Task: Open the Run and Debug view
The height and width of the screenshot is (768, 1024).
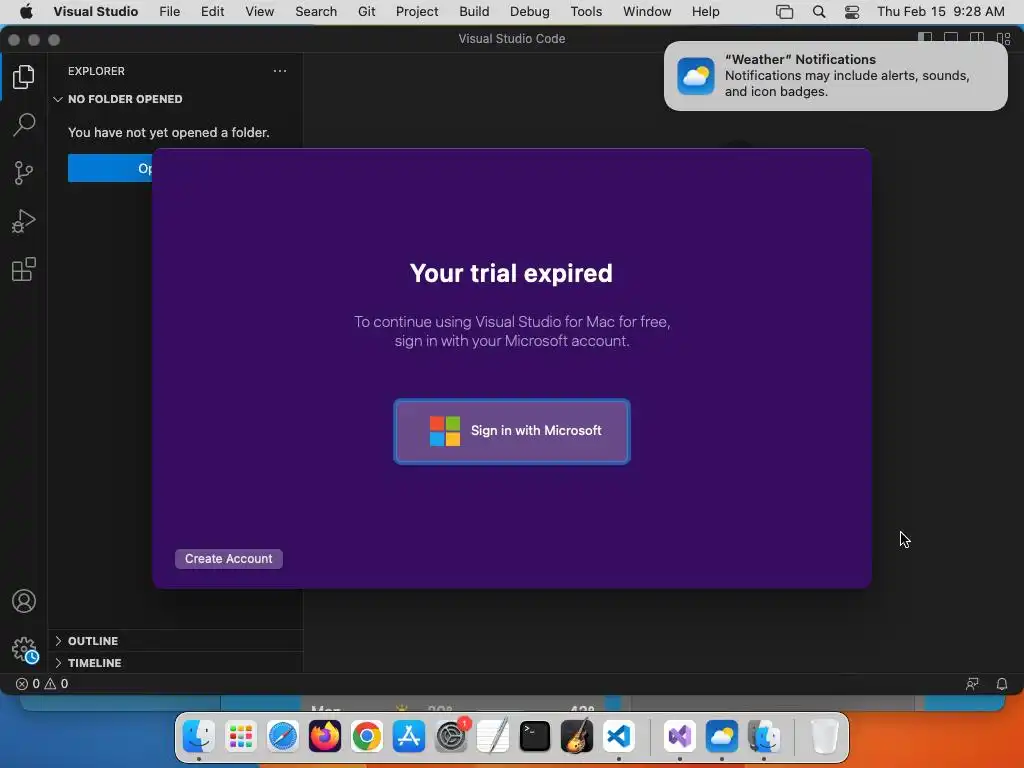Action: [24, 221]
